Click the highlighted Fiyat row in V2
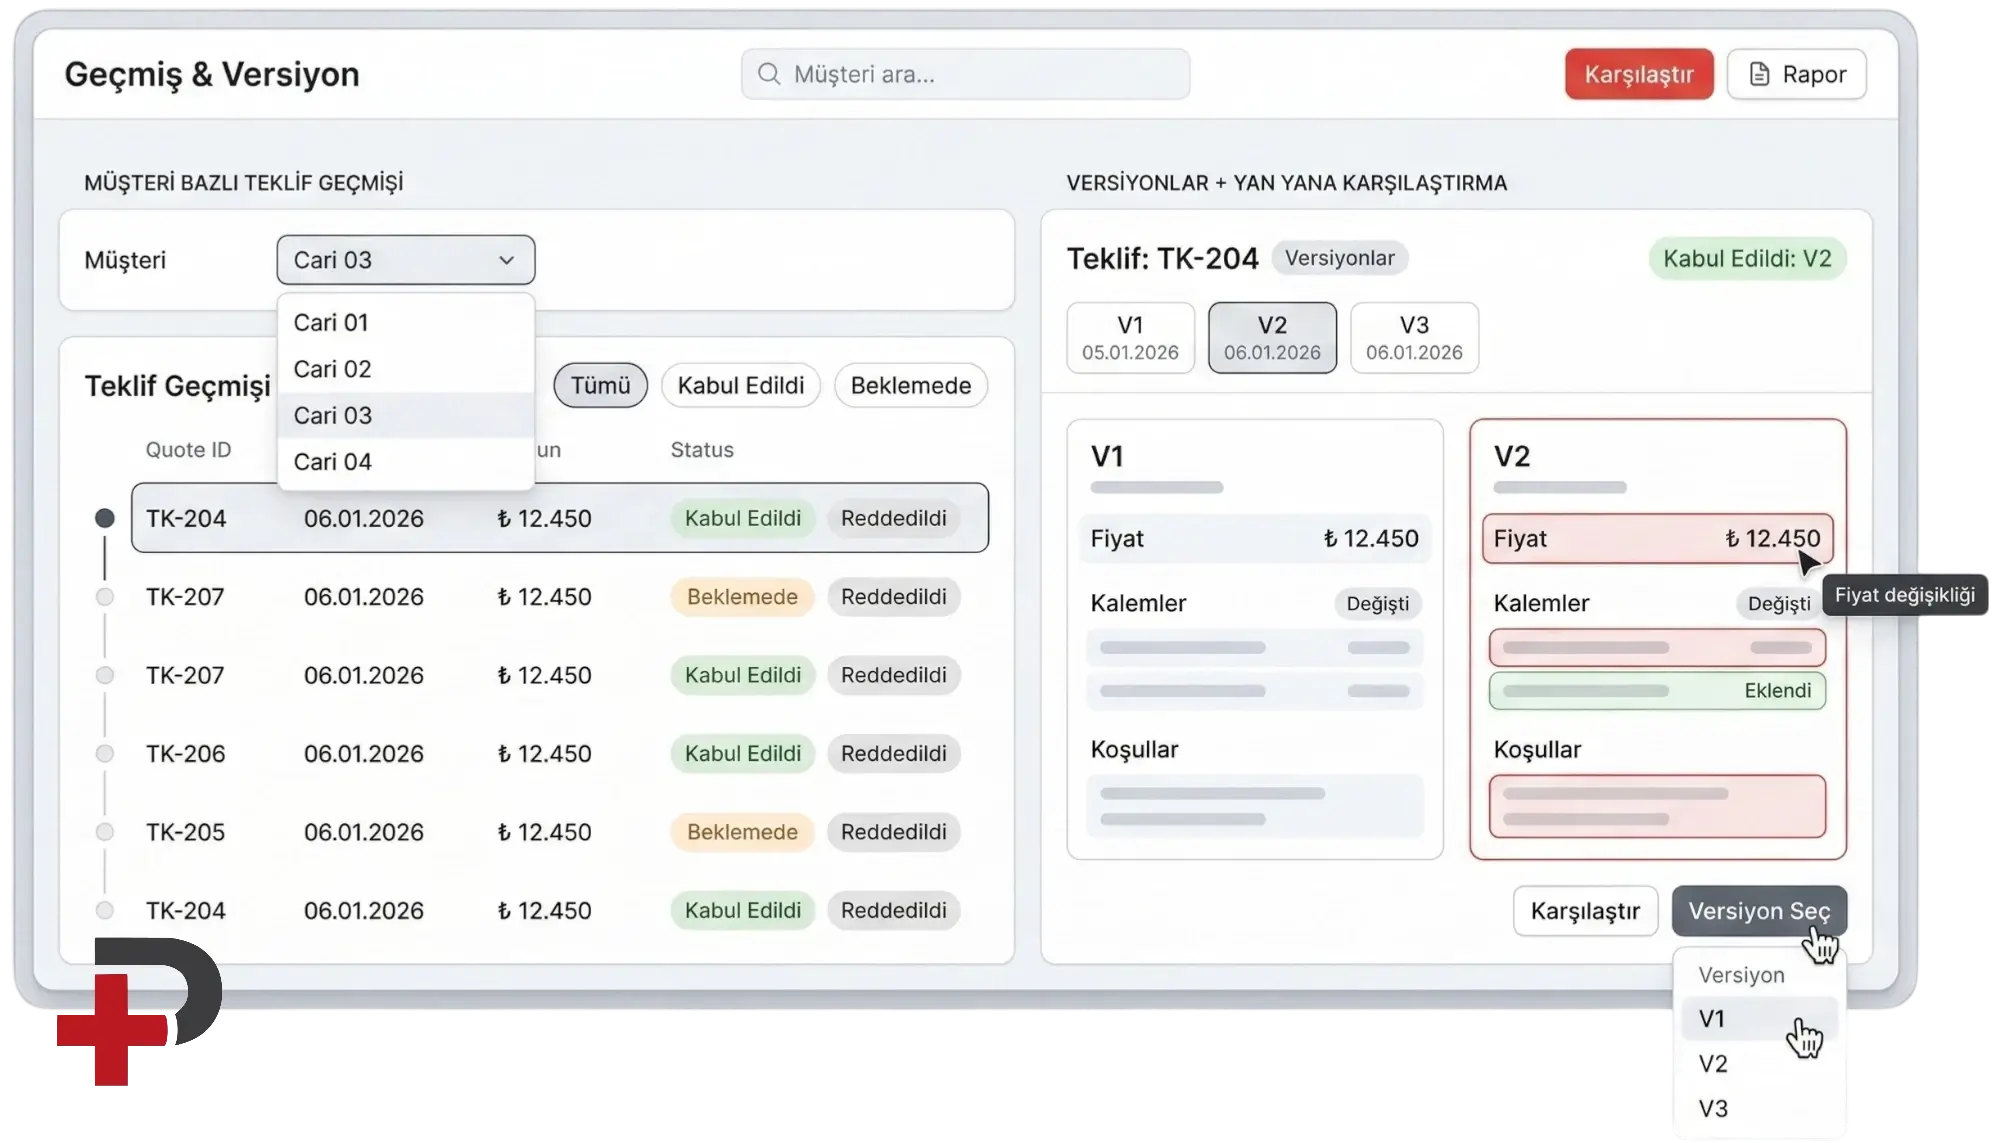This screenshot has height=1143, width=2000. [x=1656, y=539]
